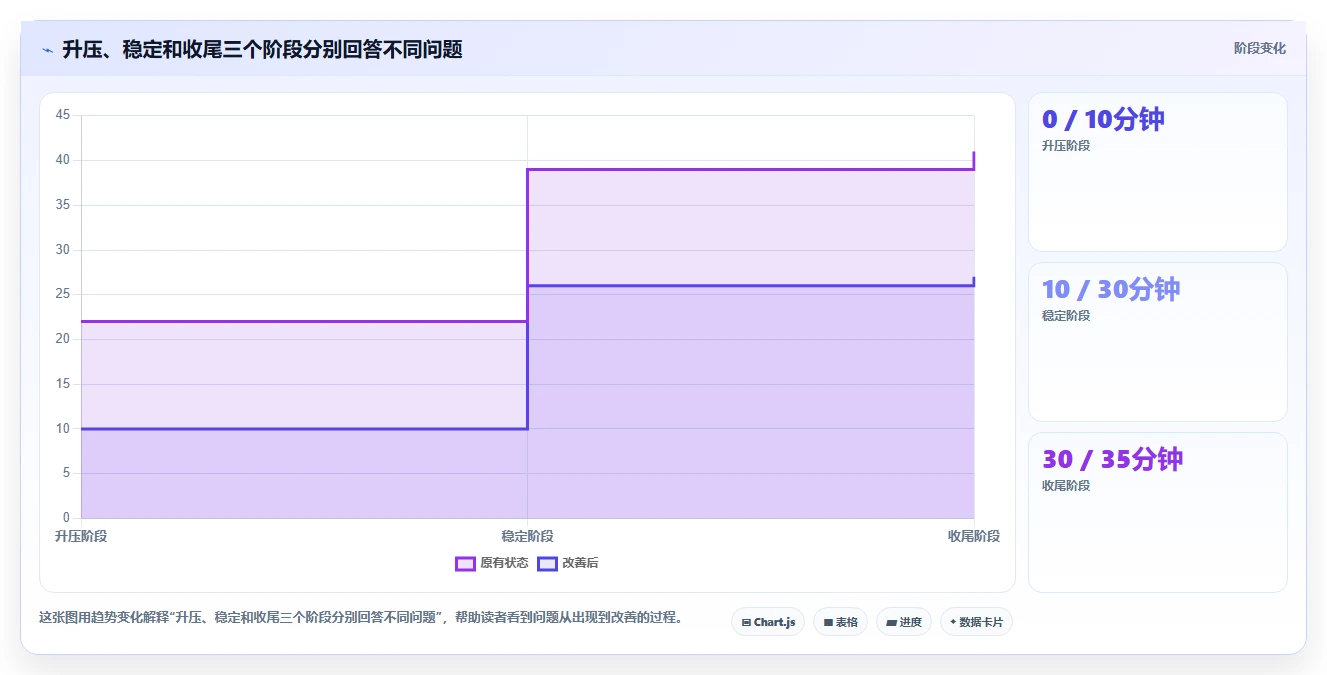Select the Chart.js tag
1327x675 pixels.
click(x=768, y=622)
